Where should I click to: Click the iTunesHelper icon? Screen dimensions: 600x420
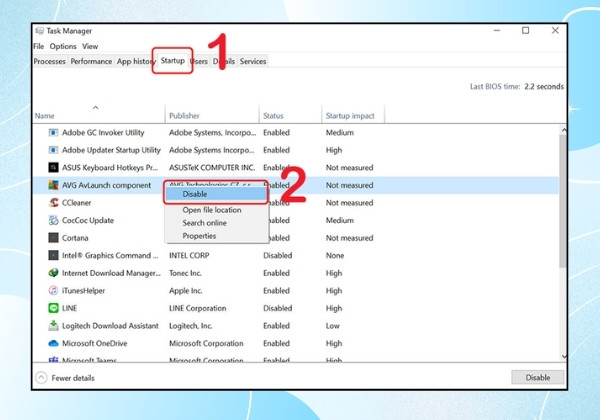tap(53, 291)
